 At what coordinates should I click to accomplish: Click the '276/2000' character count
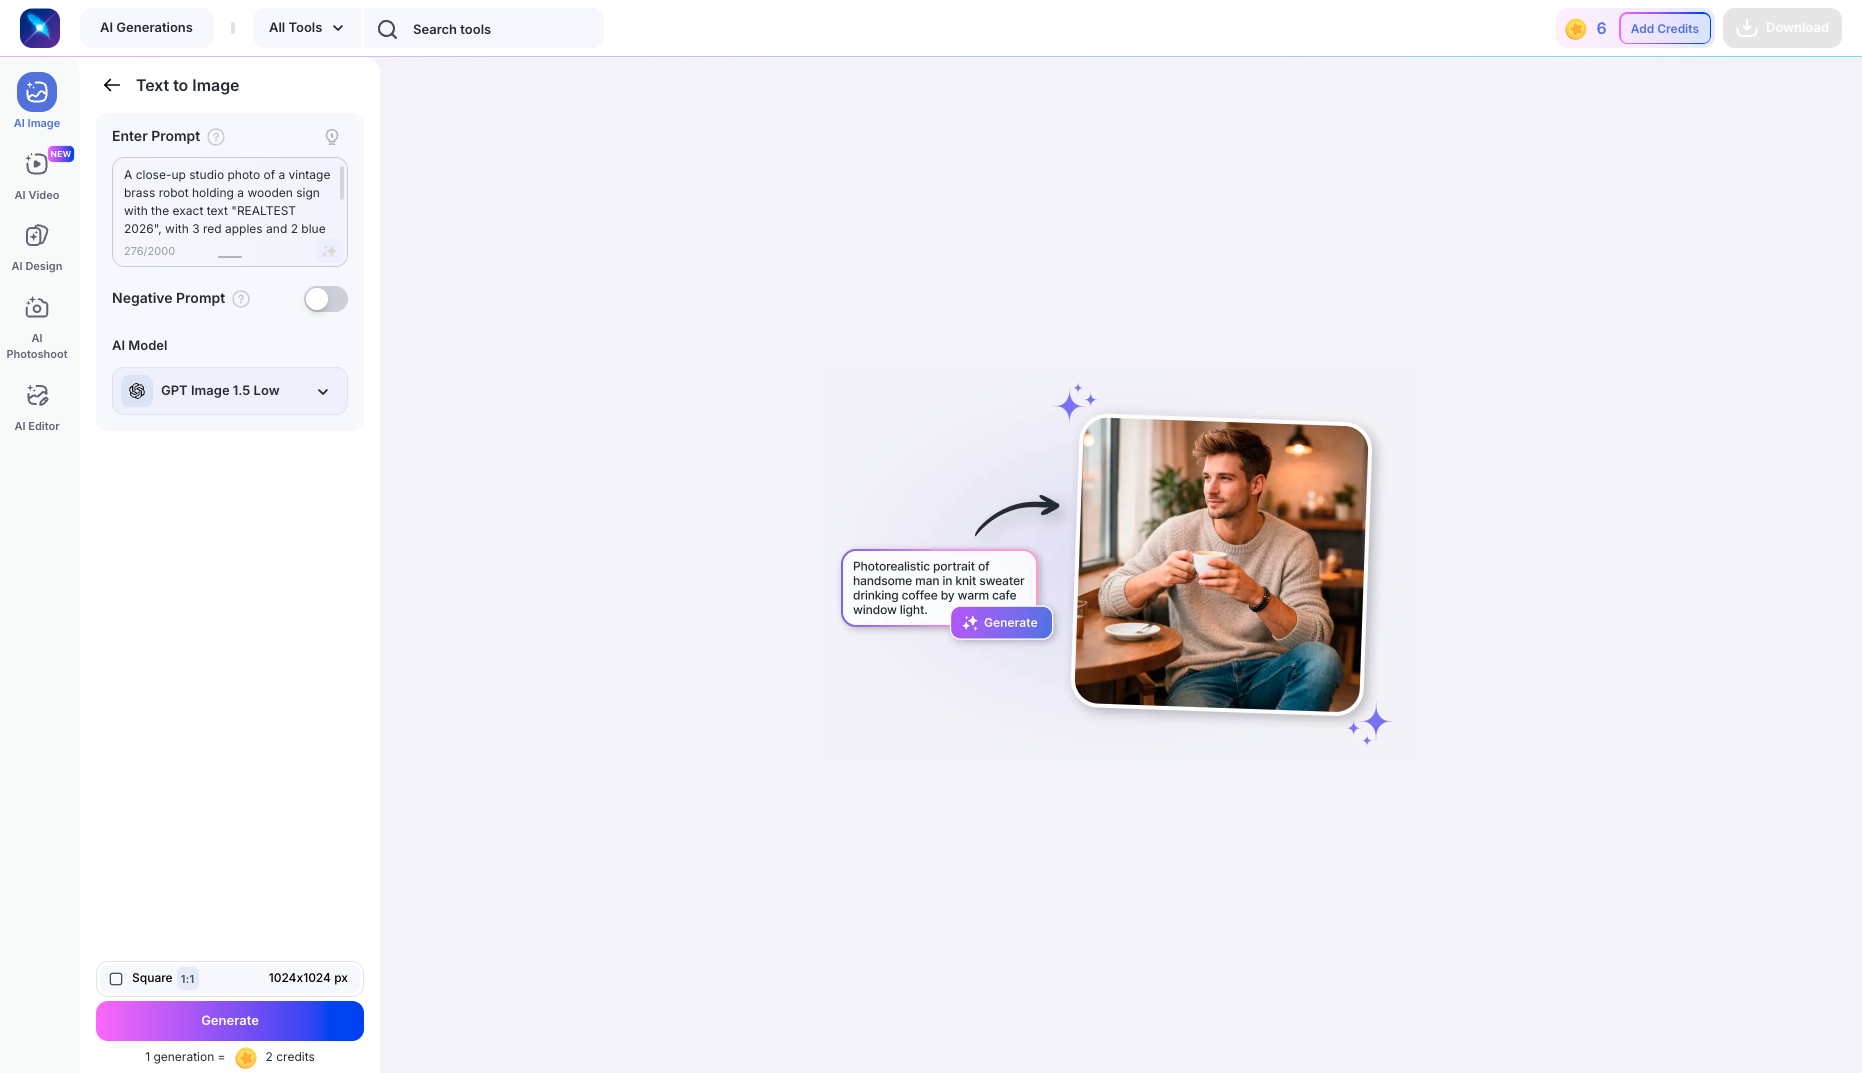149,251
